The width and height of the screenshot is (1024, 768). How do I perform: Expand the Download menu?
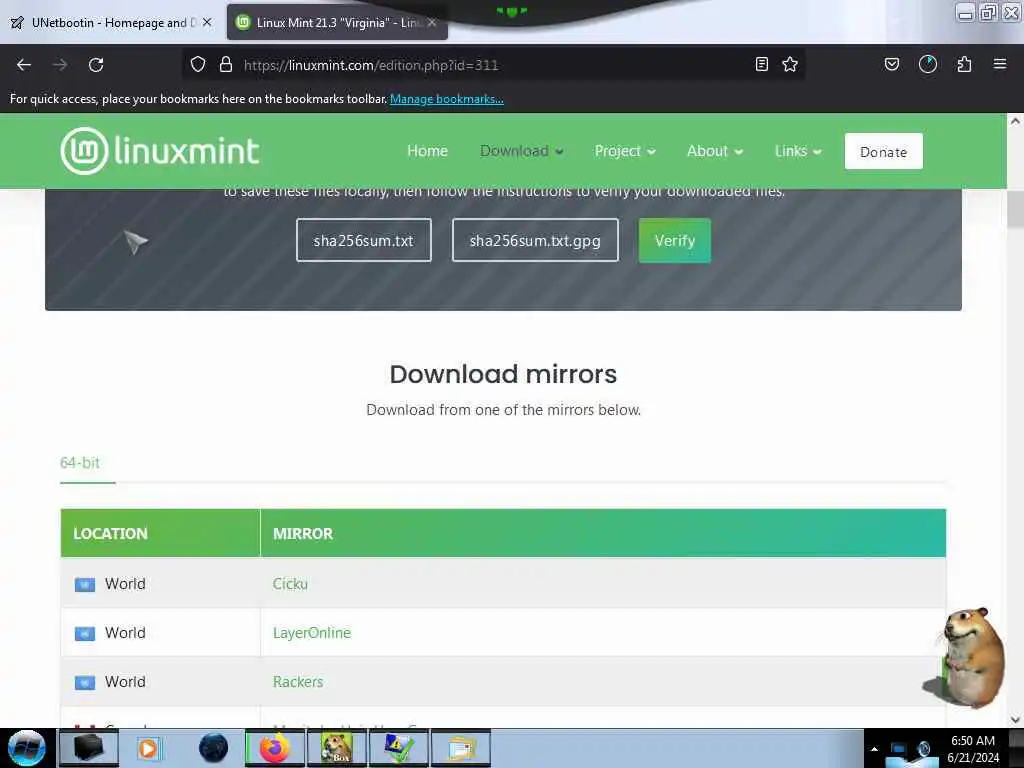pos(522,151)
